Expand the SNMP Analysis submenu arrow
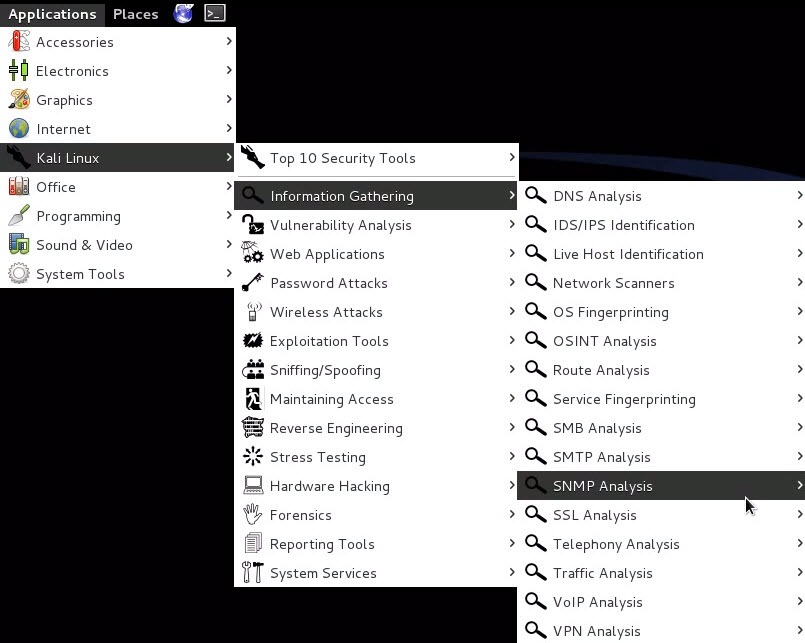The height and width of the screenshot is (643, 805). [800, 484]
